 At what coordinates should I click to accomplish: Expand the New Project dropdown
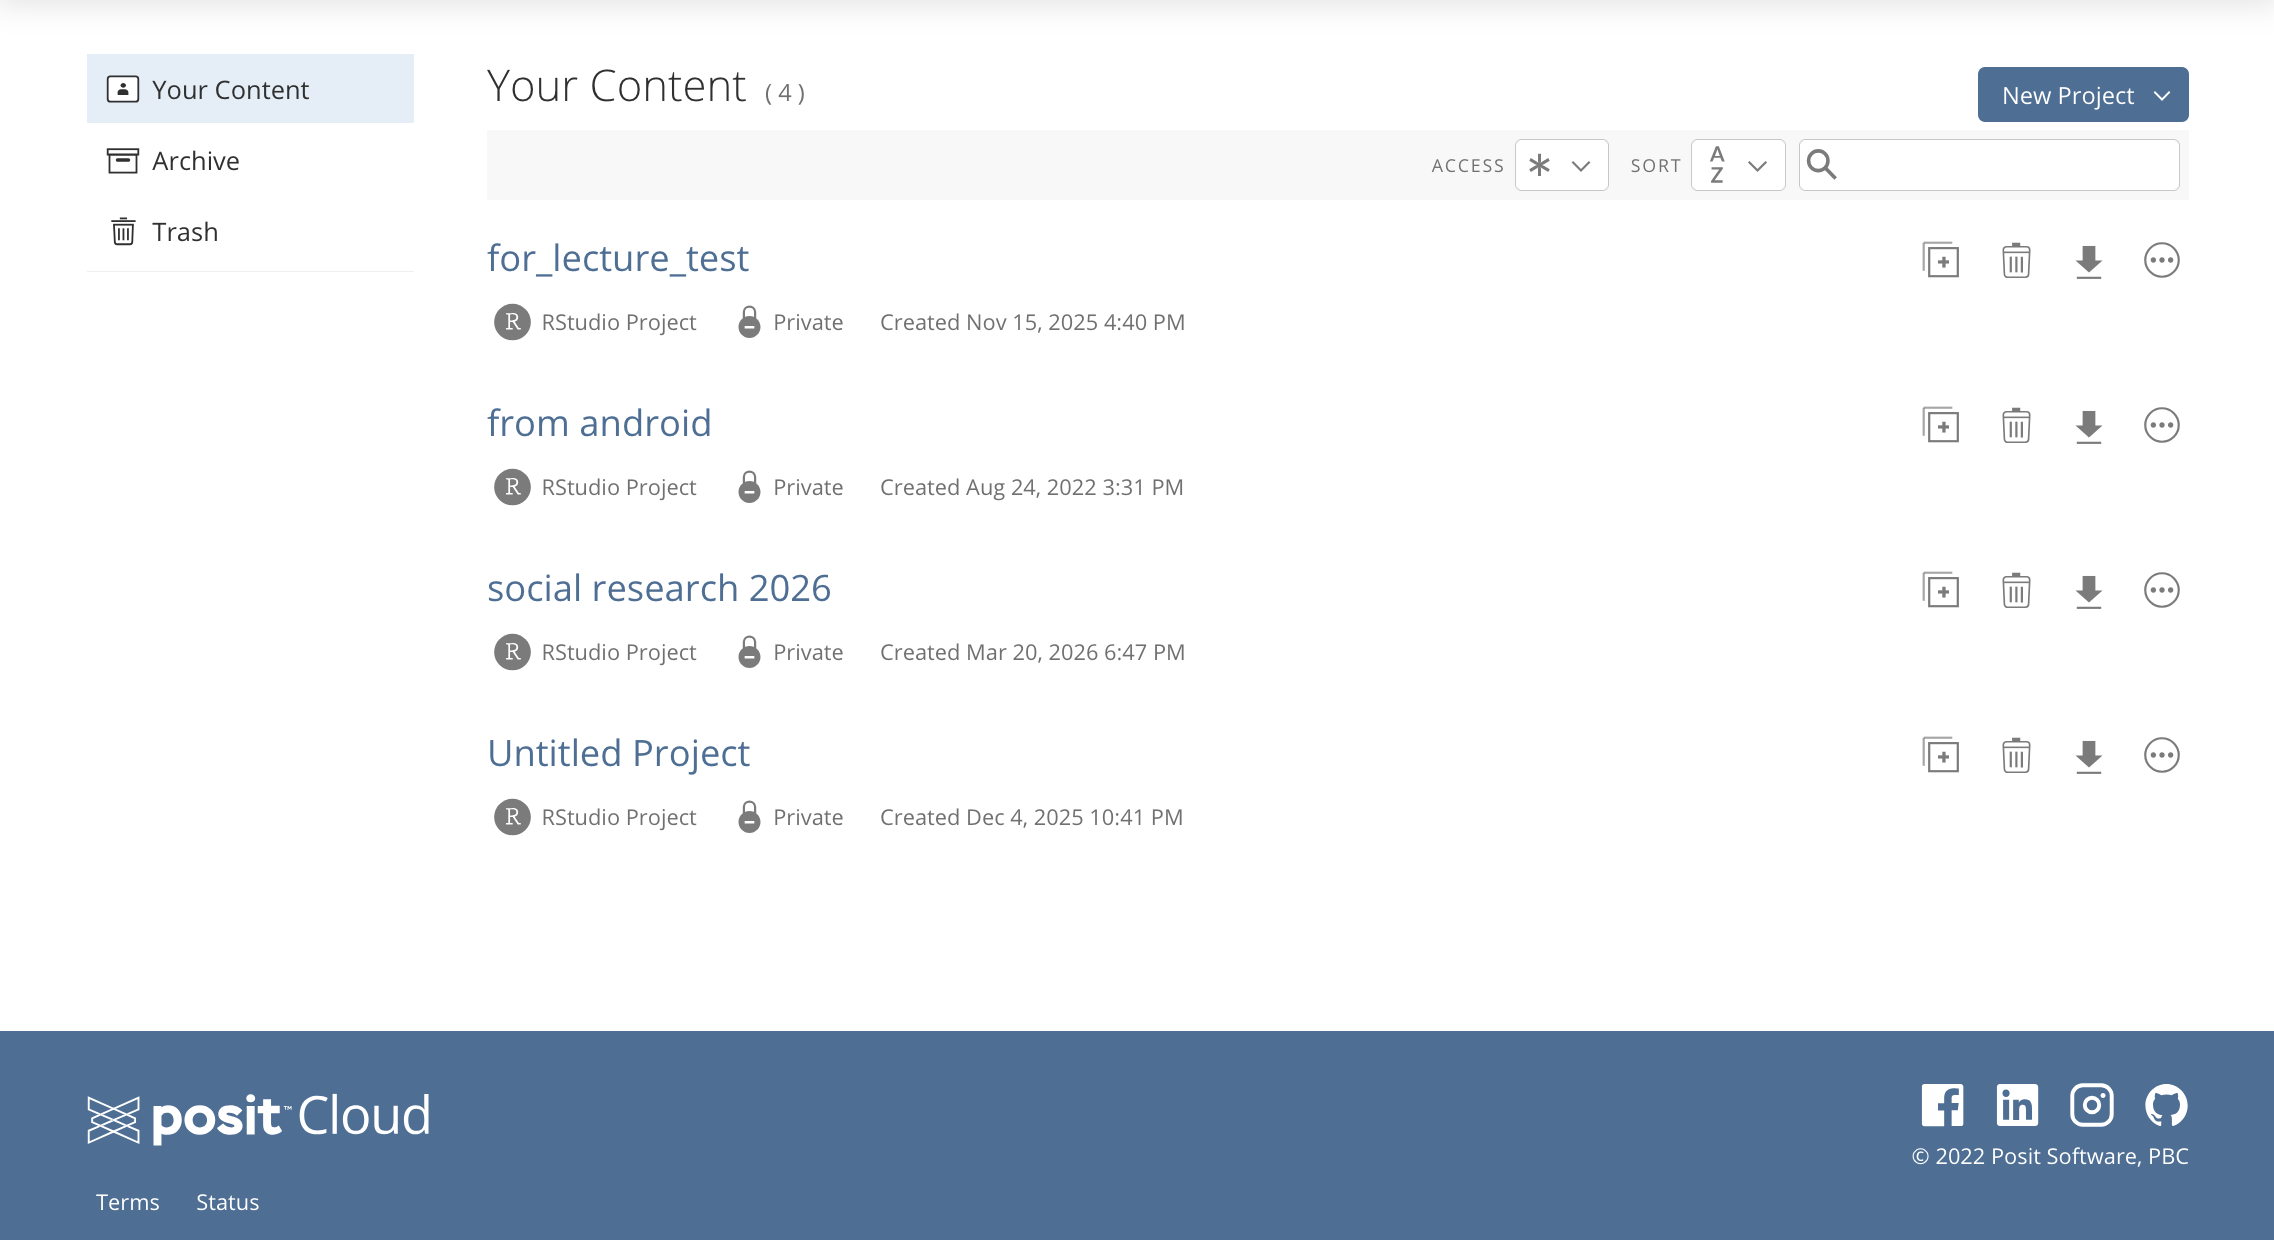tap(2083, 95)
